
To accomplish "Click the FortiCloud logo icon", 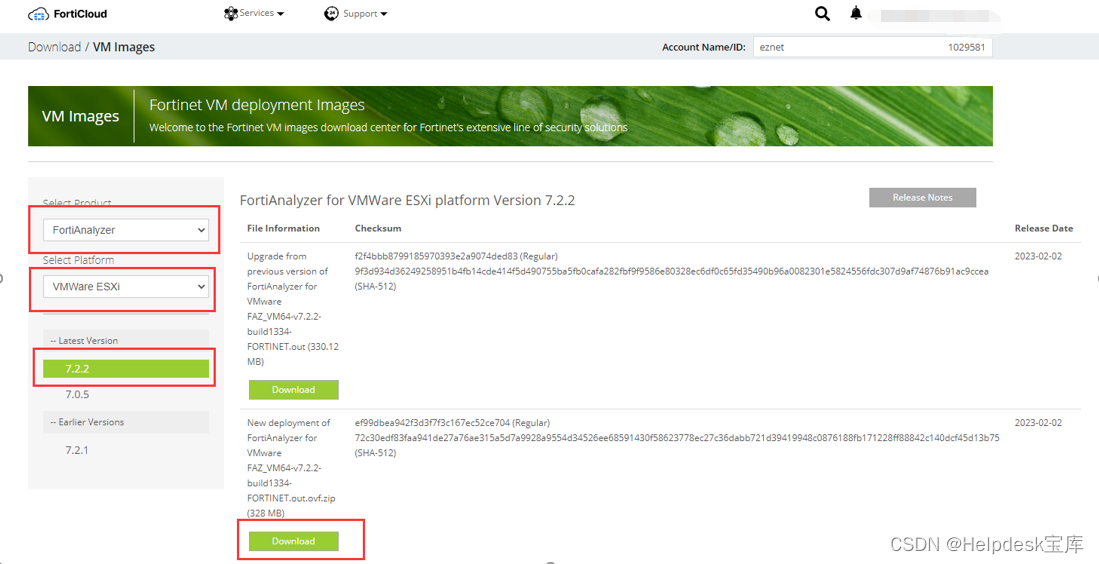I will 39,14.
